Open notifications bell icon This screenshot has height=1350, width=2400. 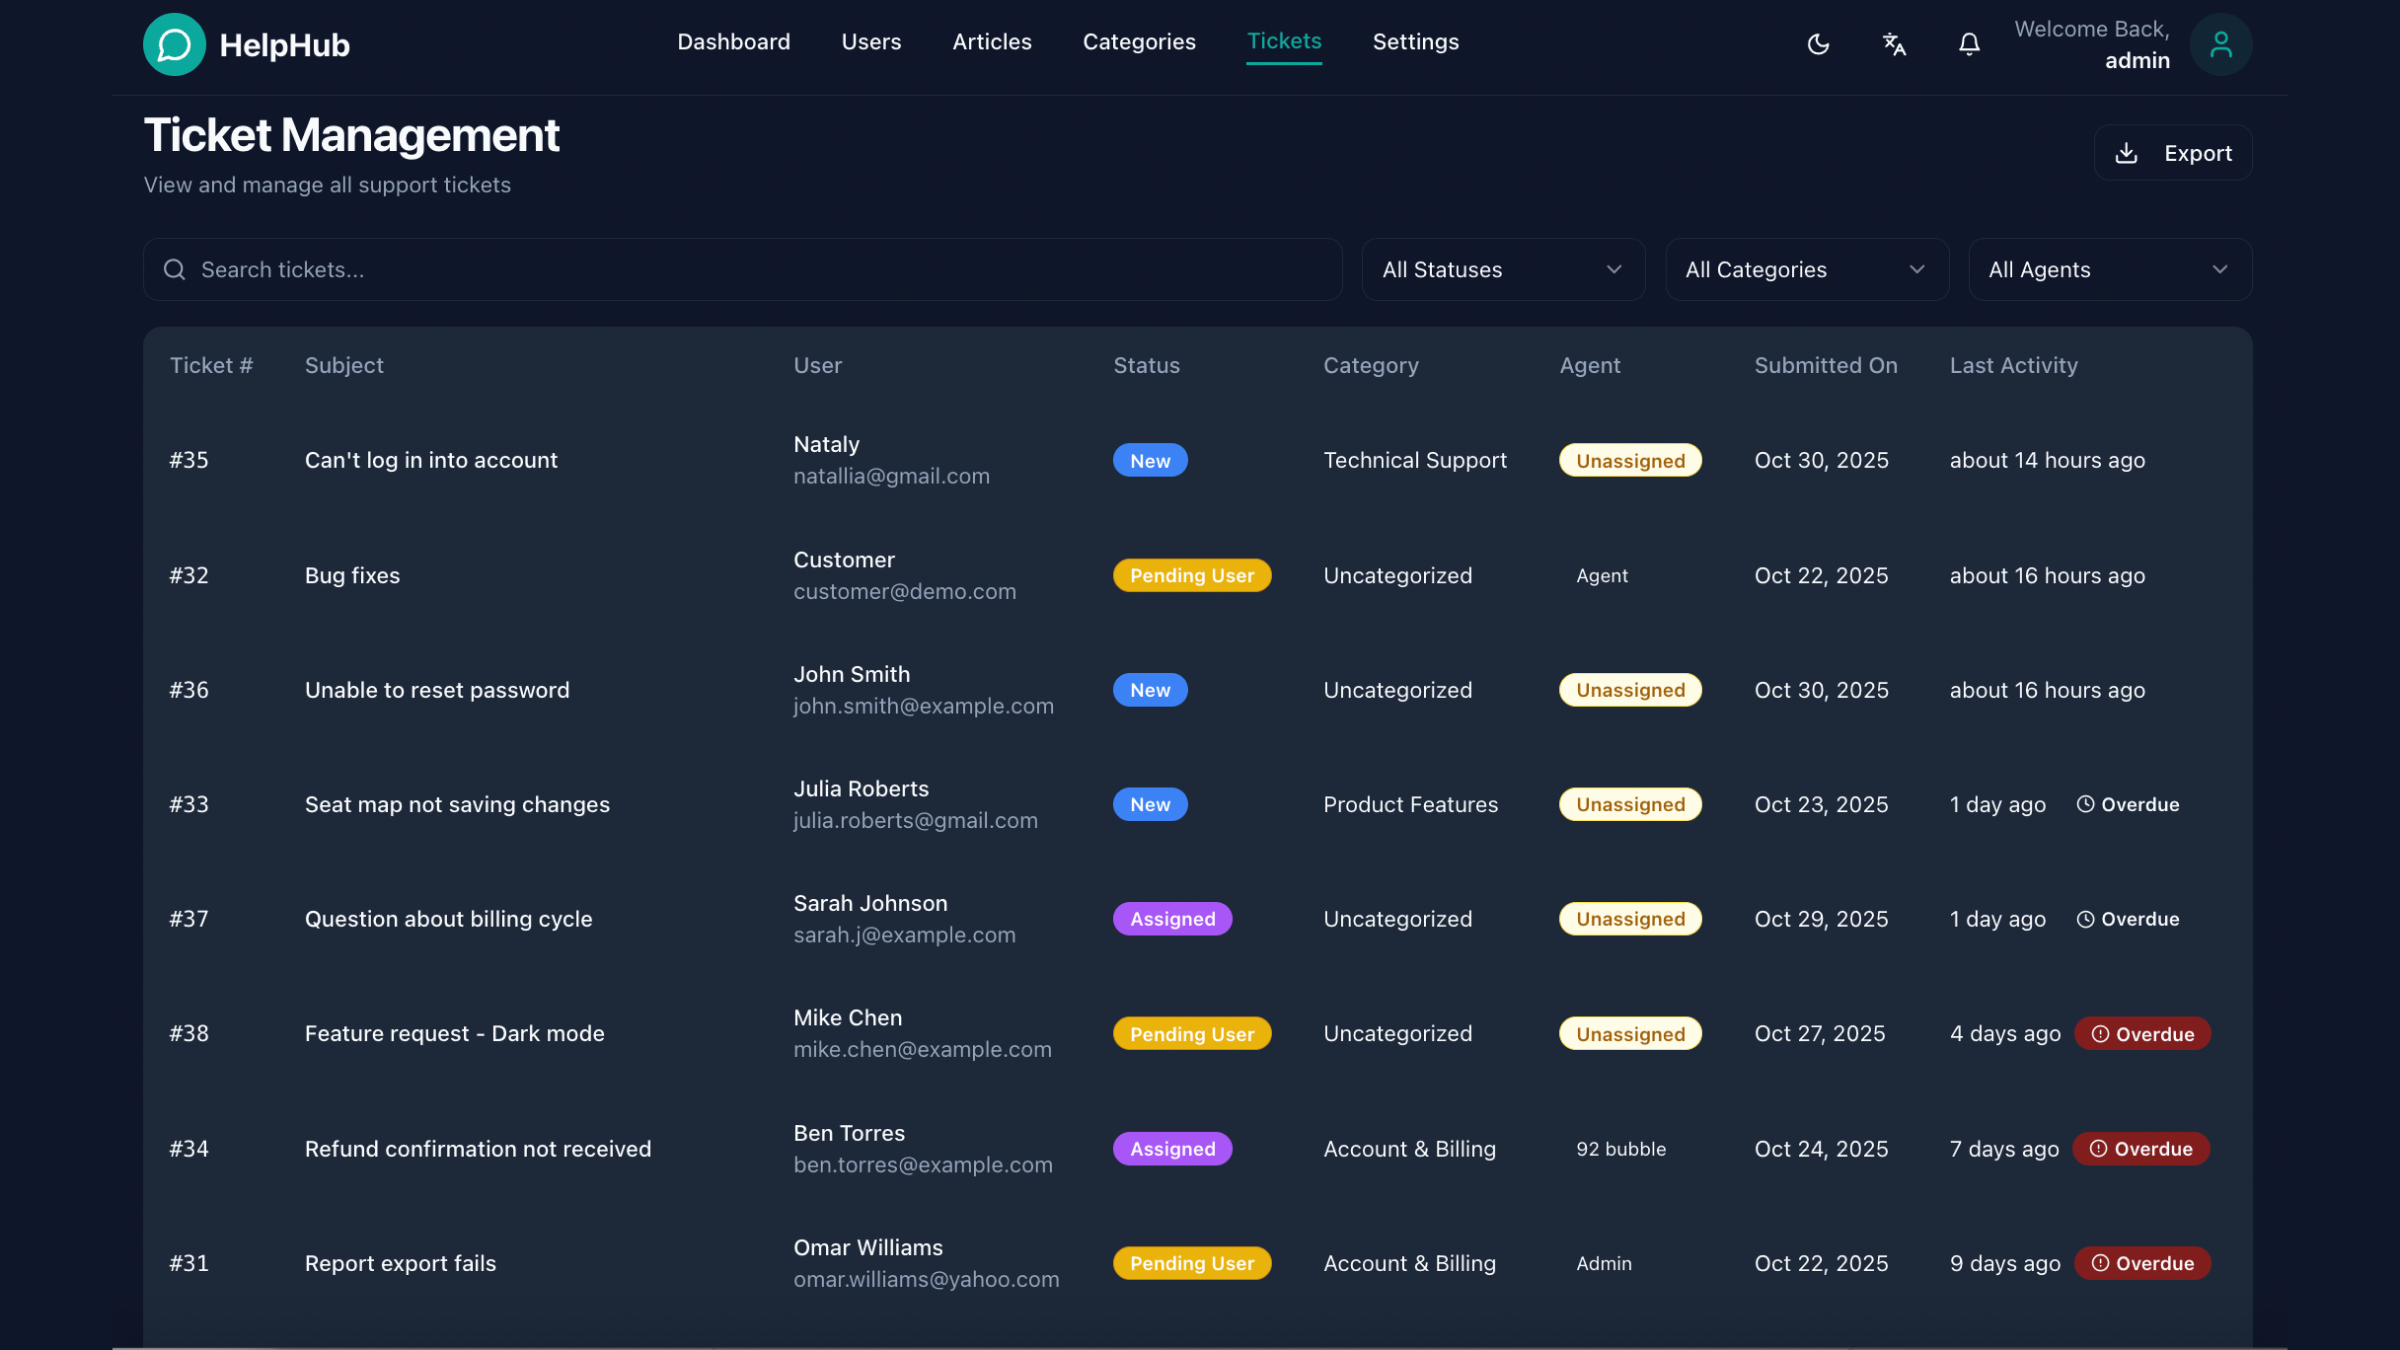coord(1968,44)
